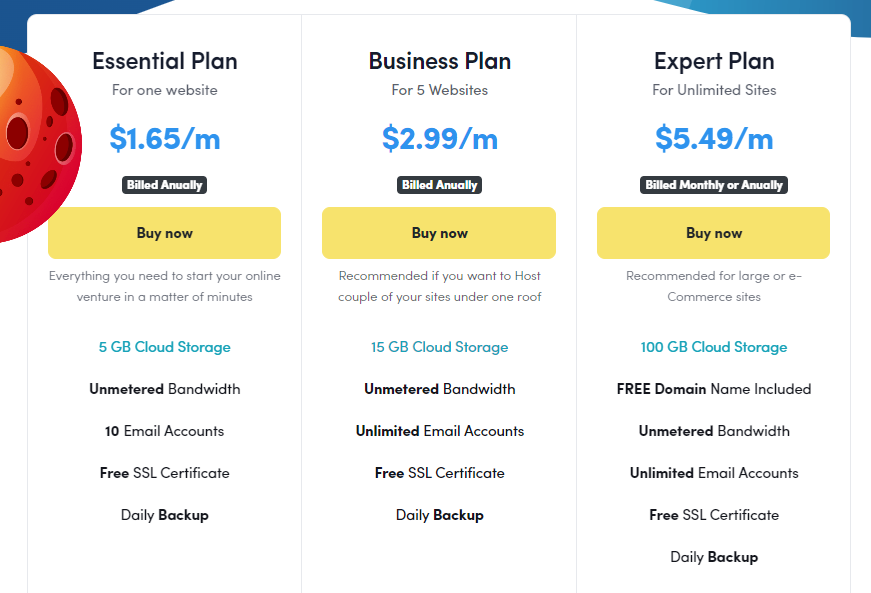Click Billed Anually badge under Business Plan

[439, 185]
